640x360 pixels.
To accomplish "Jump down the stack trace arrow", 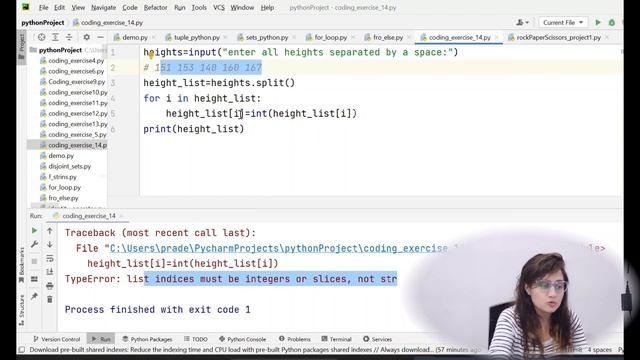I will tap(50, 244).
